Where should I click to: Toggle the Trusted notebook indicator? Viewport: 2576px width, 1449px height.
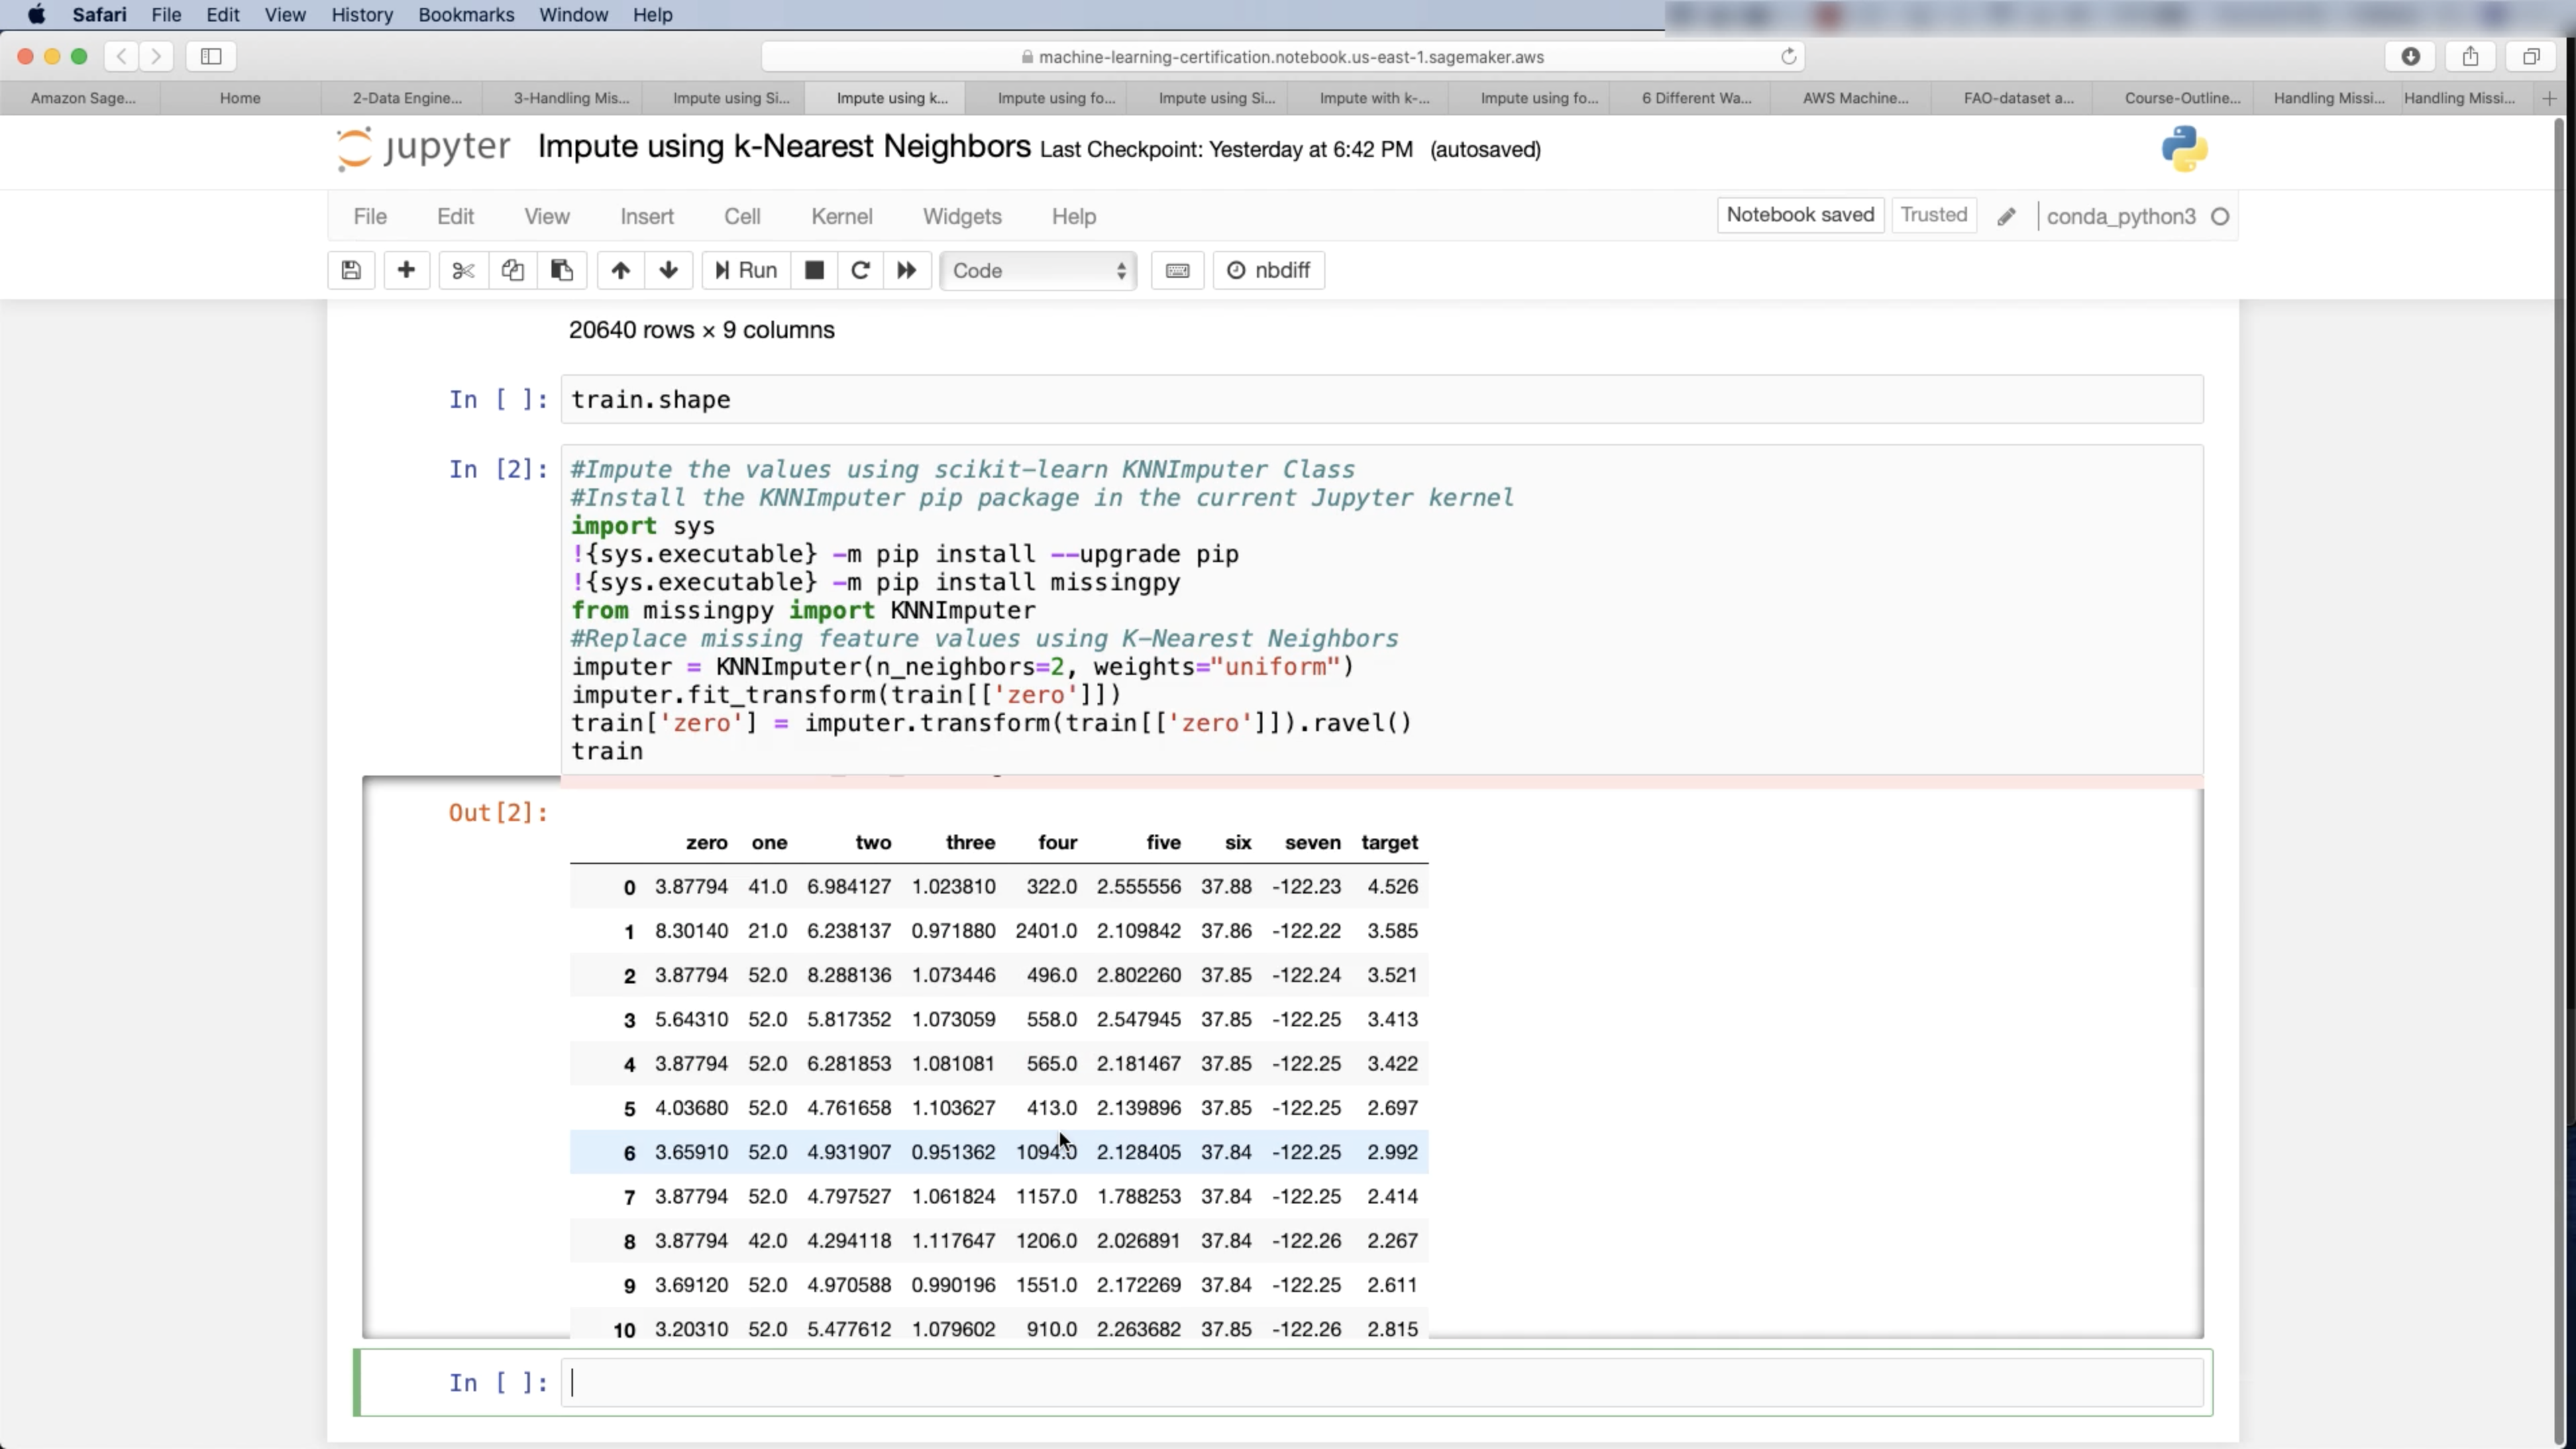tap(1933, 215)
